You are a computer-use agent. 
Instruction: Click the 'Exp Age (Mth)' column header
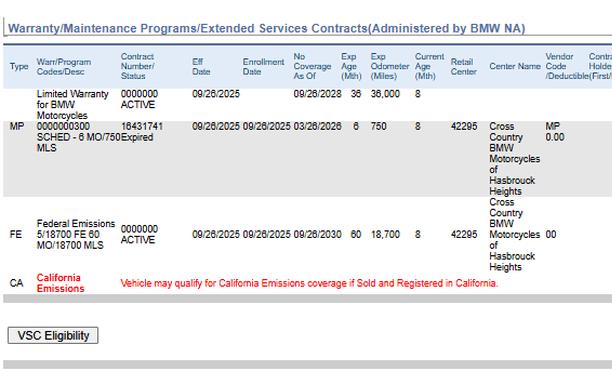(x=351, y=66)
